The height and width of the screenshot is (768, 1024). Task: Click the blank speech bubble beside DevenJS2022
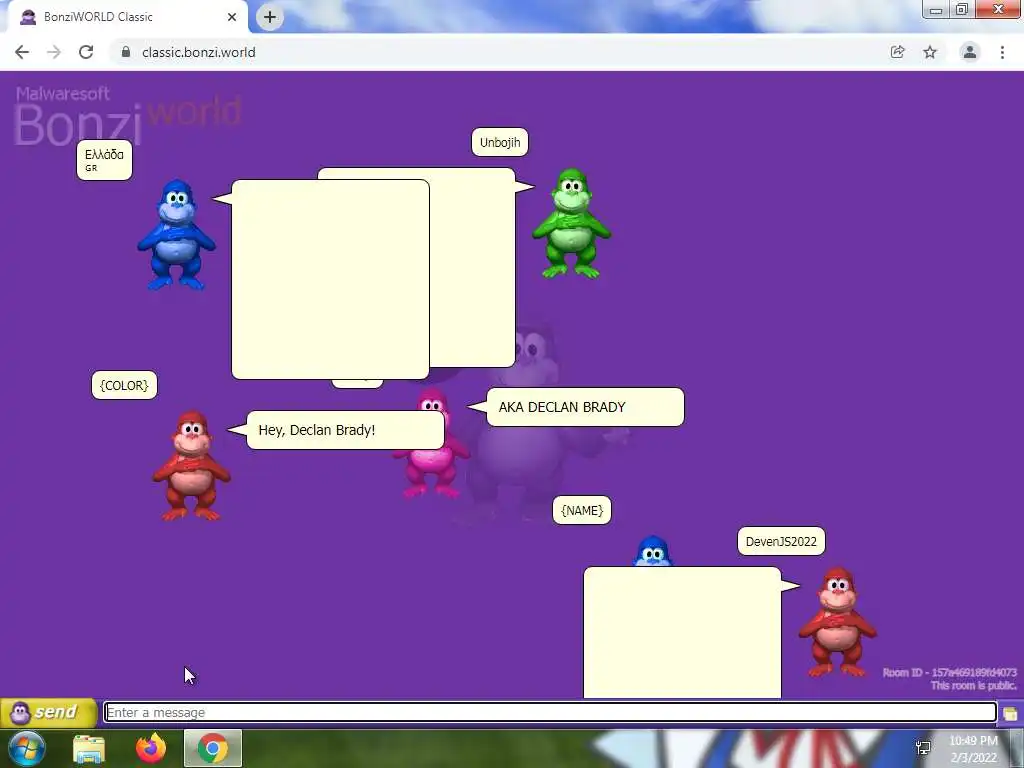[682, 632]
